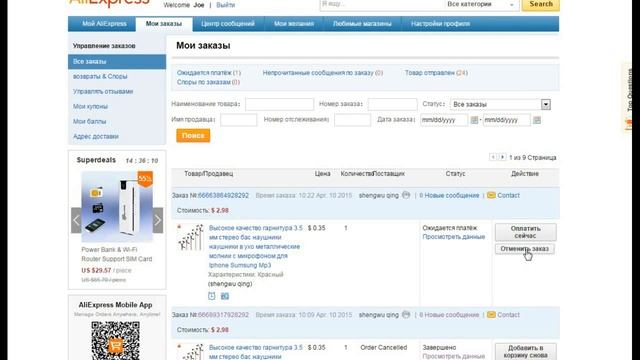Open the end date calendar picker icon

click(x=537, y=120)
